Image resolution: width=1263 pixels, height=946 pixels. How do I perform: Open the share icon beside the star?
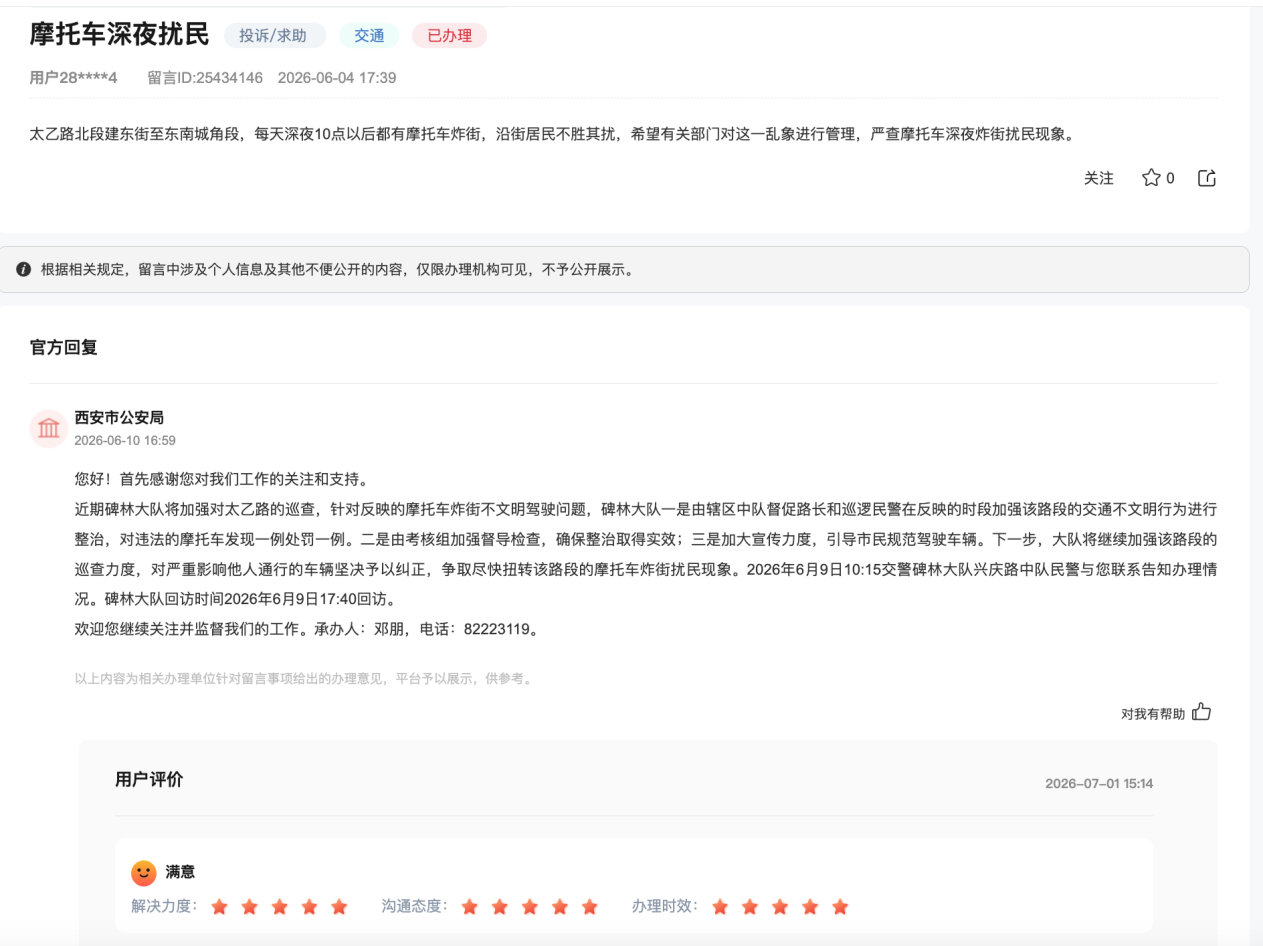1207,178
